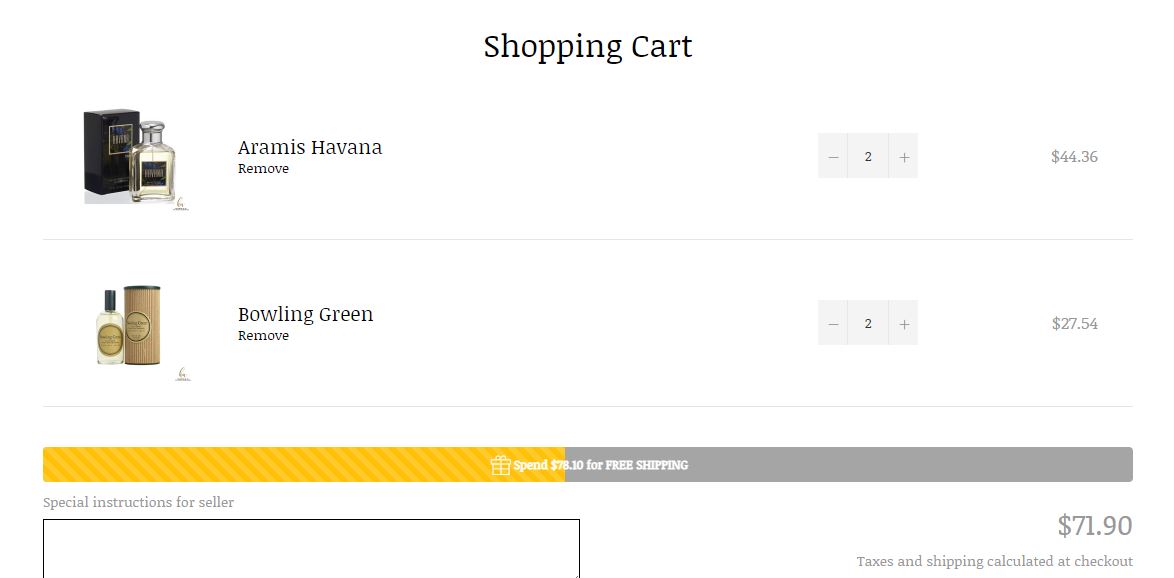This screenshot has height=578, width=1174.
Task: Click the gift box icon in shipping bar
Action: coord(501,465)
